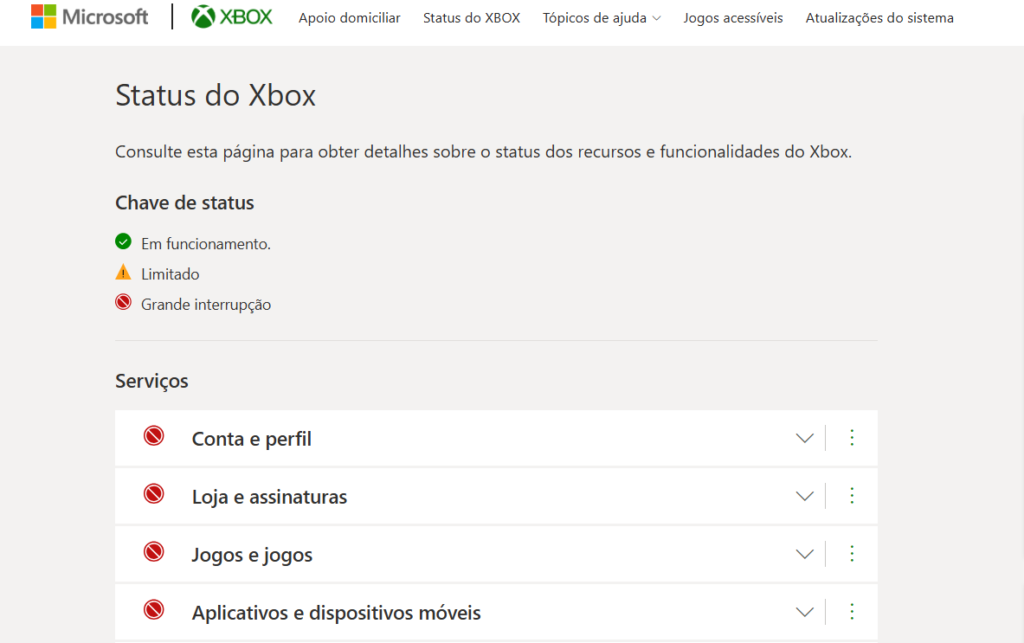
Task: Open the Tópicos de ajuda dropdown menu
Action: pyautogui.click(x=601, y=18)
